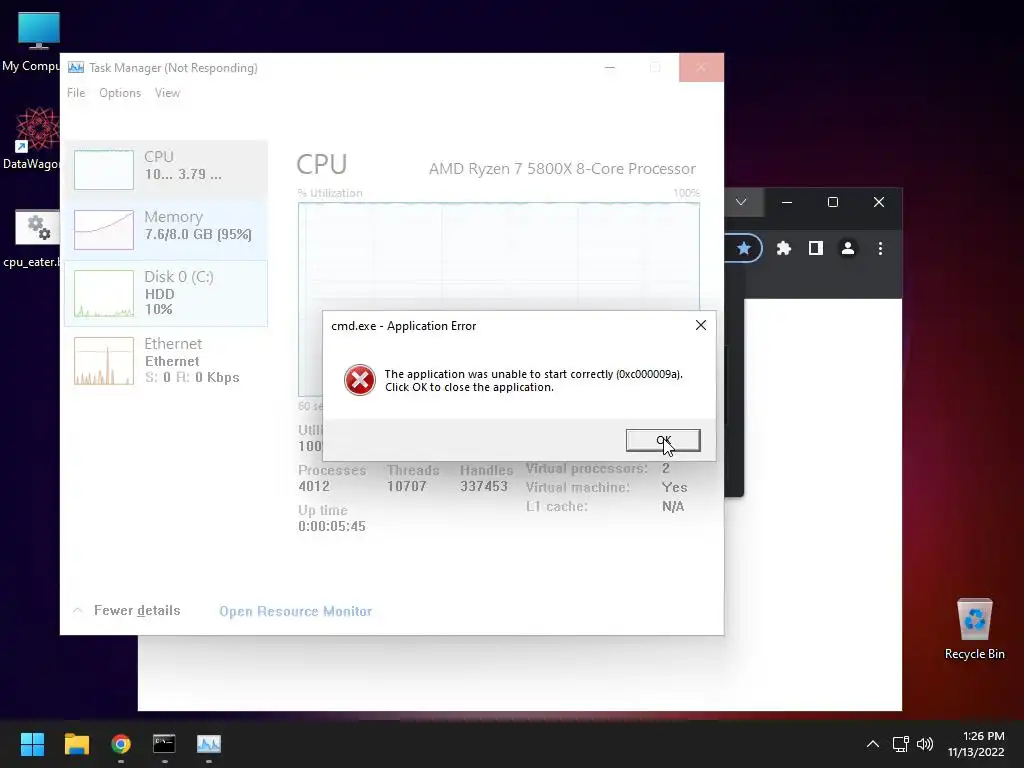This screenshot has height=768, width=1024.
Task: Click the red error icon in the dialog
Action: coord(360,380)
